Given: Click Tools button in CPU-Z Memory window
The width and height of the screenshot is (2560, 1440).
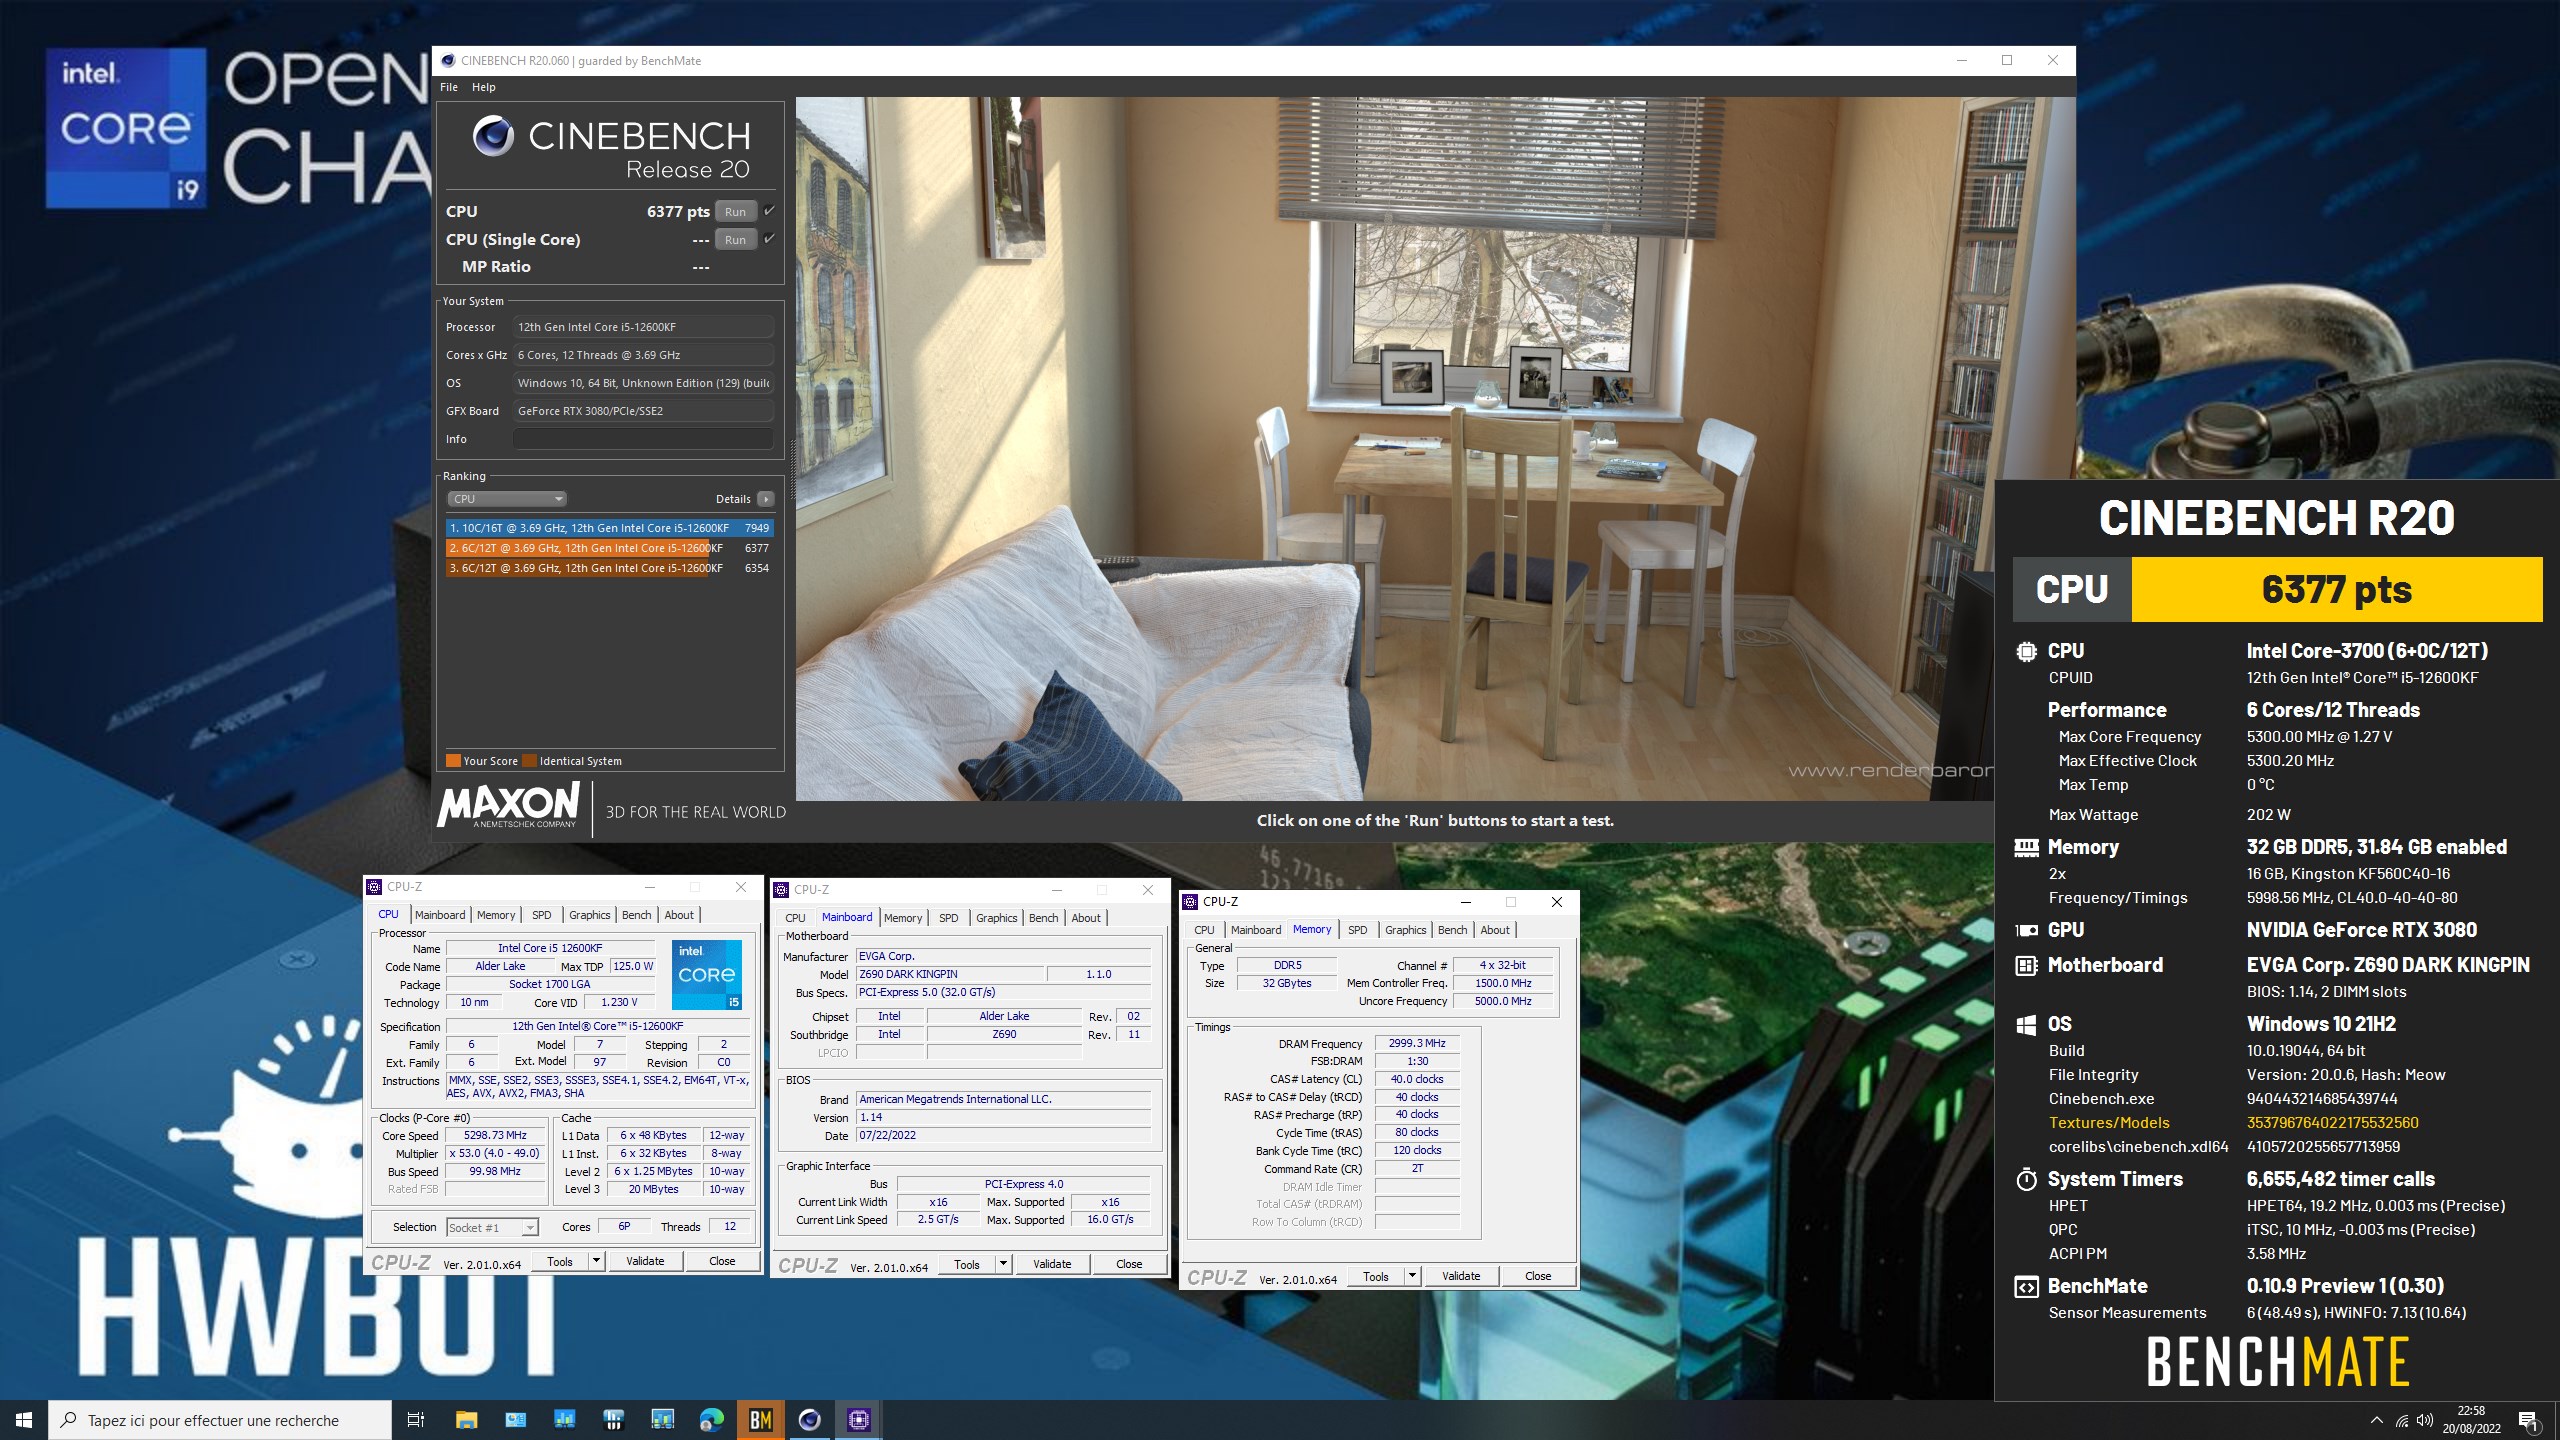Looking at the screenshot, I should pos(1376,1276).
